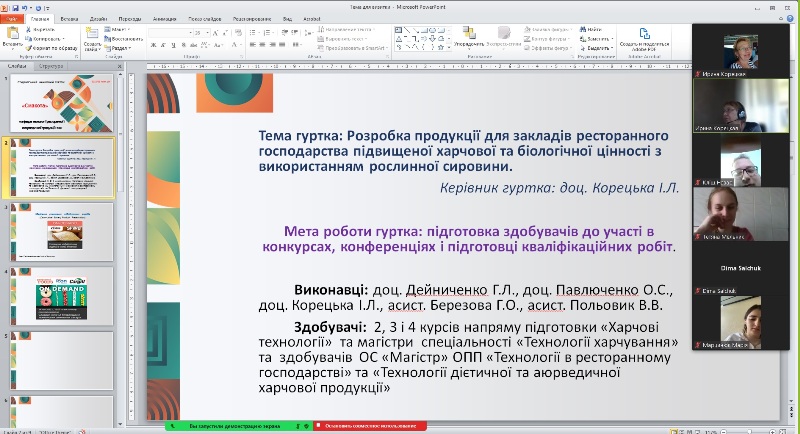Expand the slide Layout (Макет) dropdown
This screenshot has height=434, width=800.
coord(120,30)
